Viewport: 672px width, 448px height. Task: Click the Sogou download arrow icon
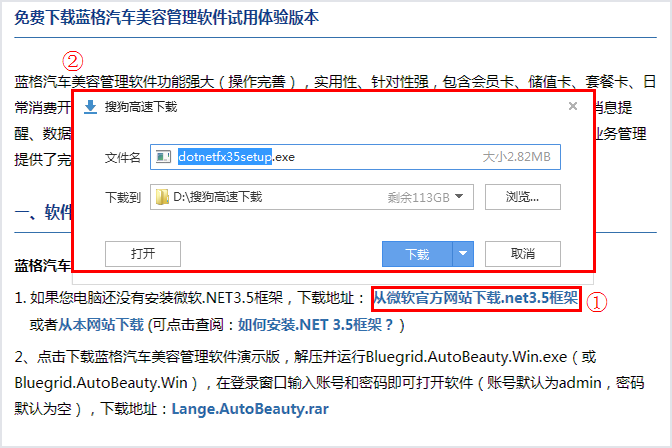click(x=91, y=104)
